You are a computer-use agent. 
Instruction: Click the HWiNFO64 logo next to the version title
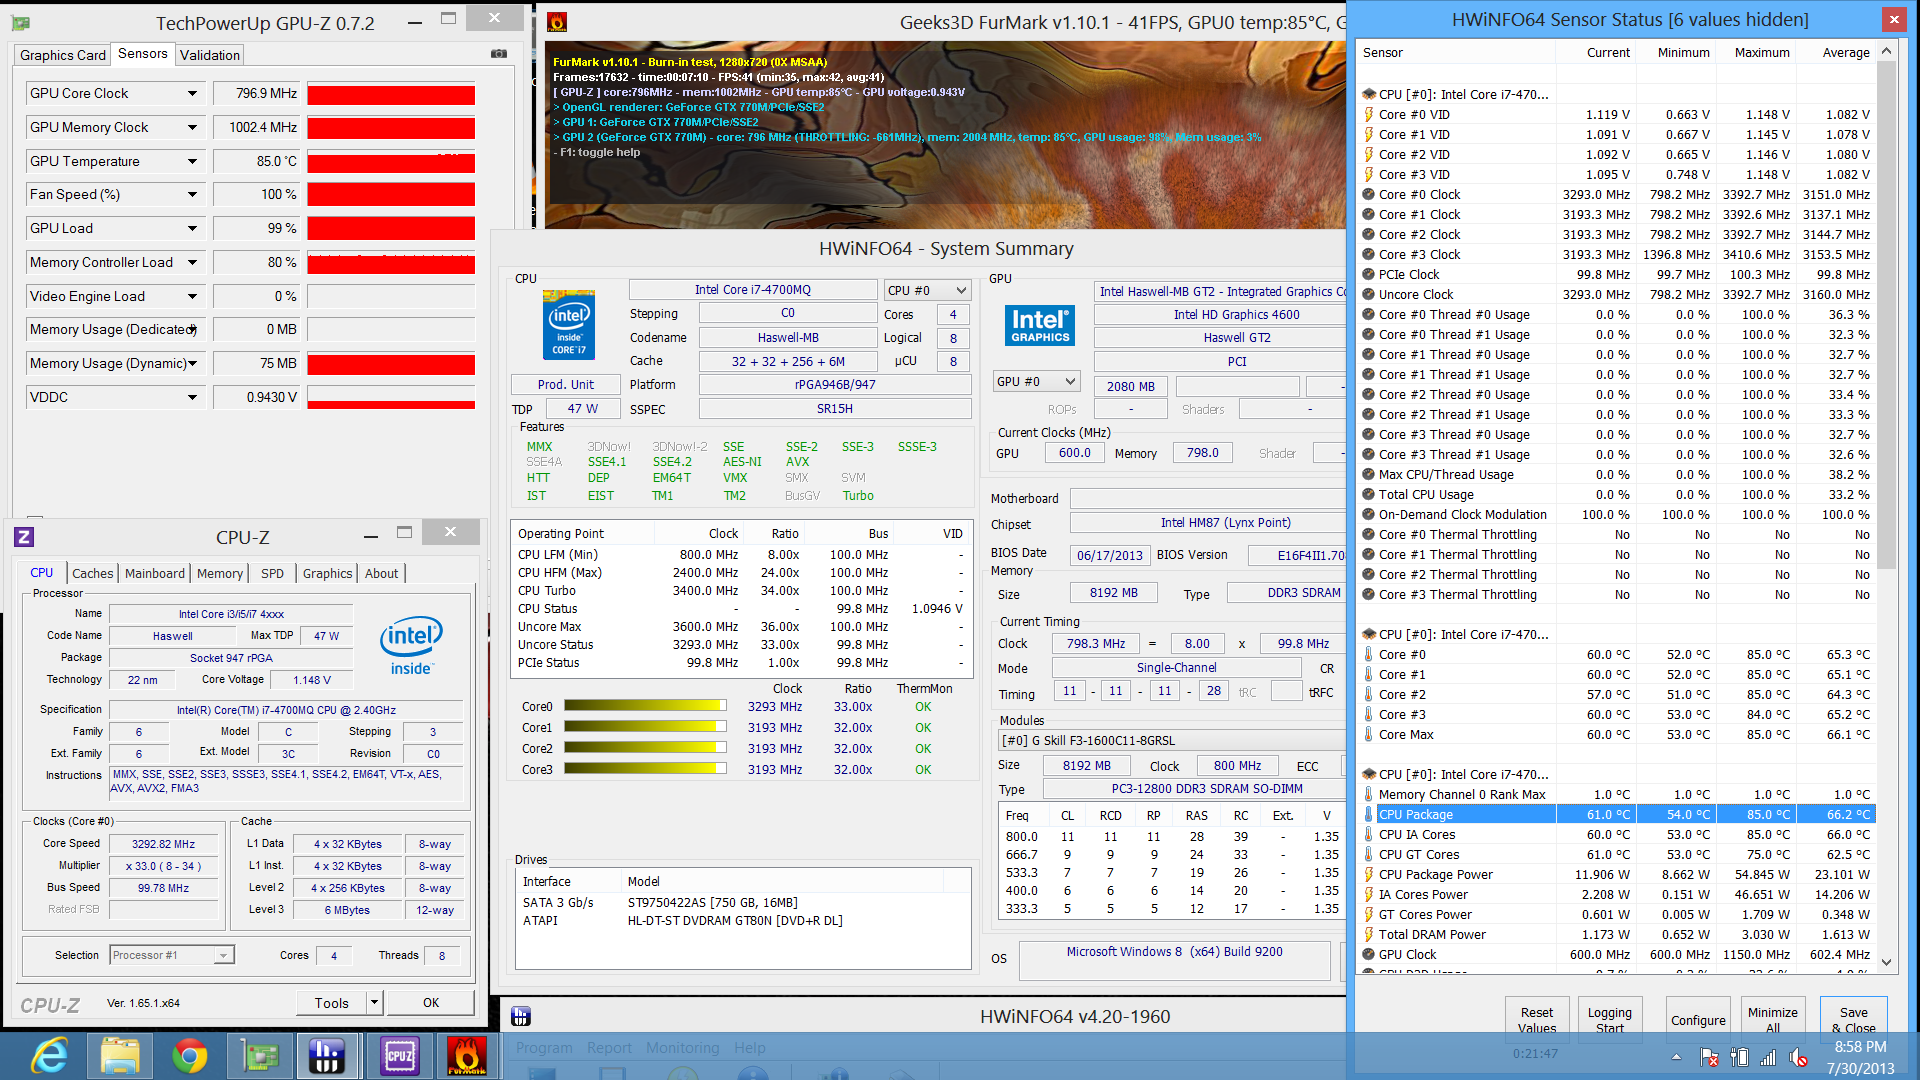pos(520,1016)
